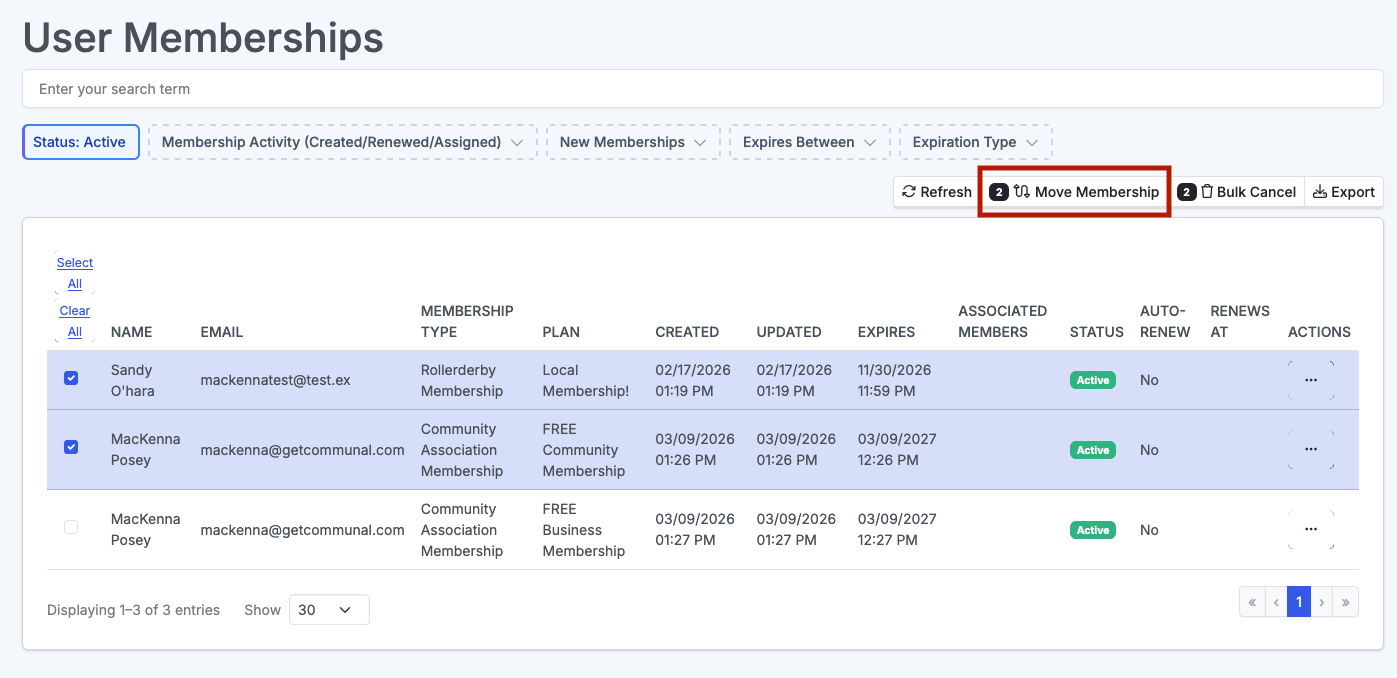
Task: Open the Expires Between filter dropdown
Action: click(809, 142)
